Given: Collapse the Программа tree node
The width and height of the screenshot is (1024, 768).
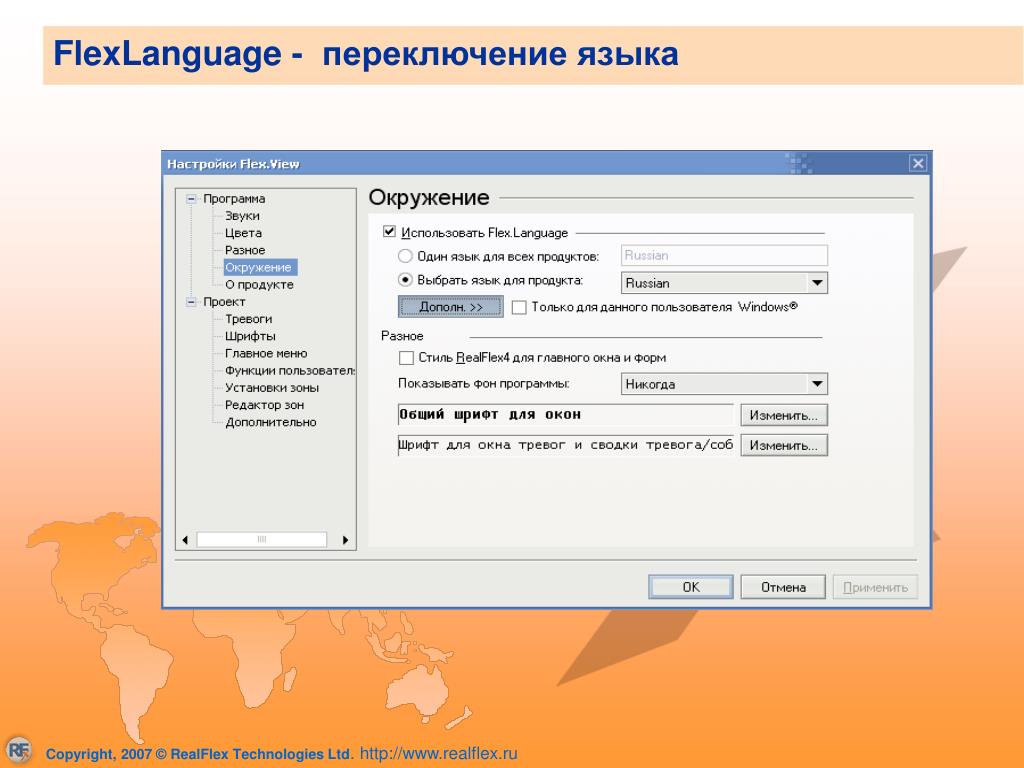Looking at the screenshot, I should pos(191,199).
